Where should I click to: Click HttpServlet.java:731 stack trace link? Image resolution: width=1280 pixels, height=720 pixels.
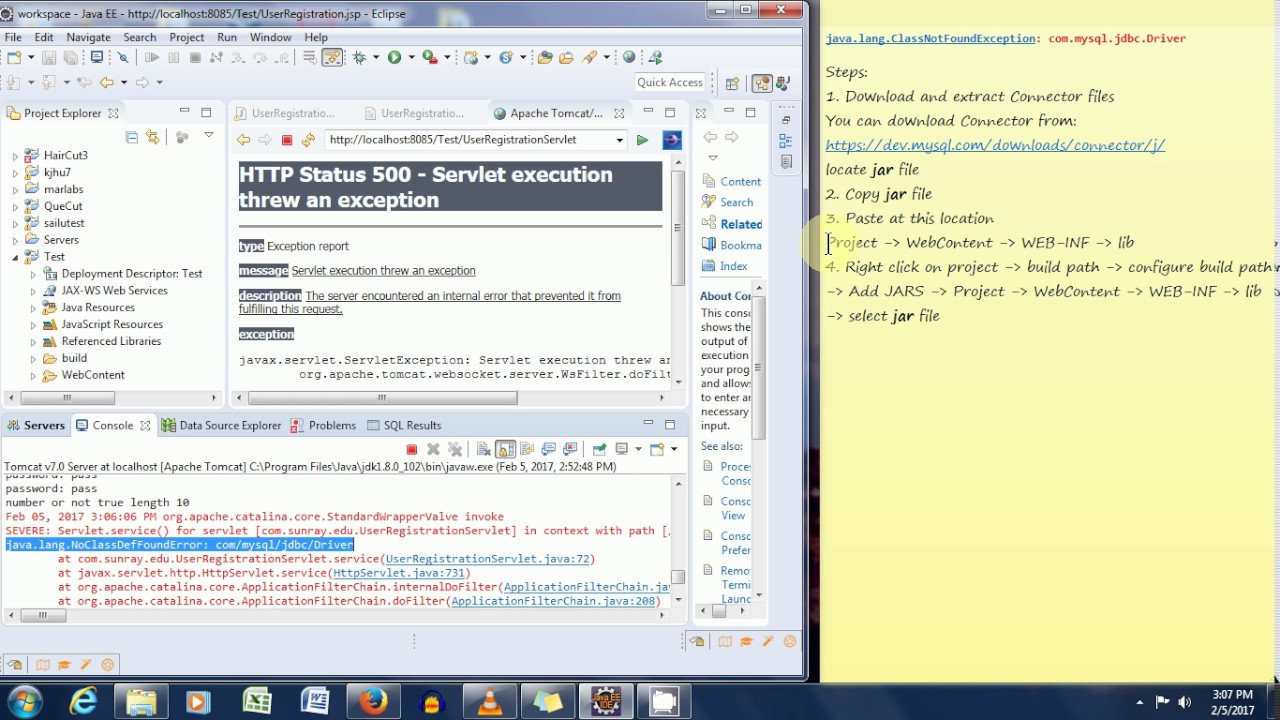click(x=400, y=573)
